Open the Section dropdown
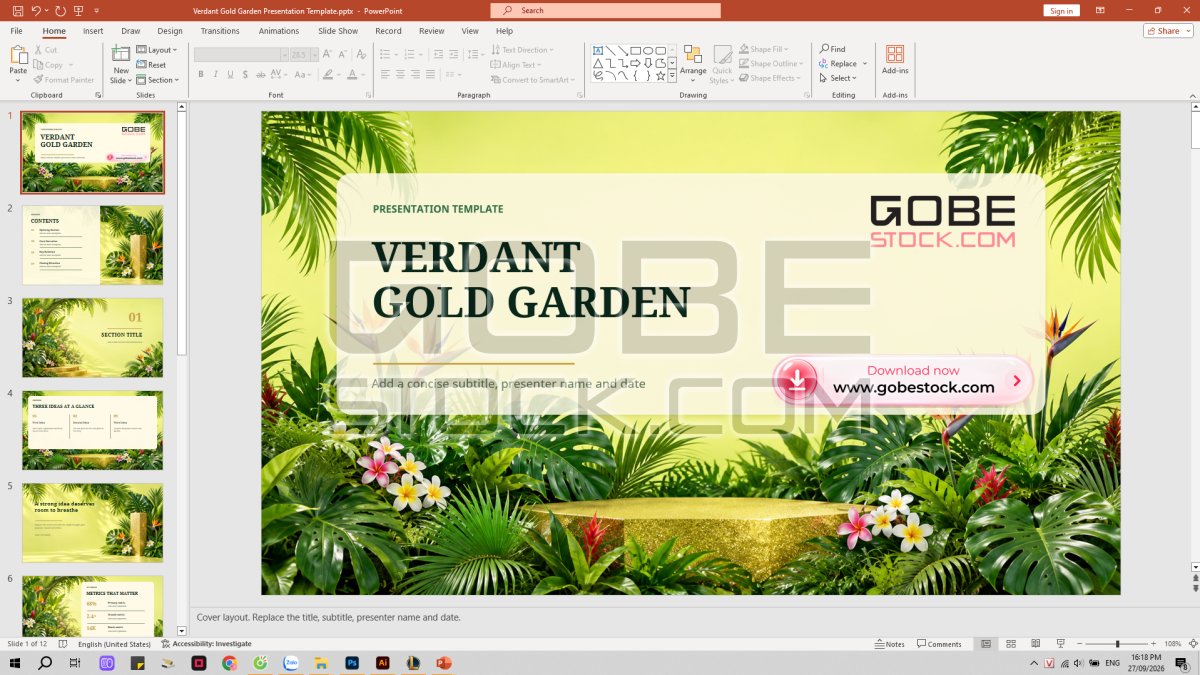 [158, 80]
